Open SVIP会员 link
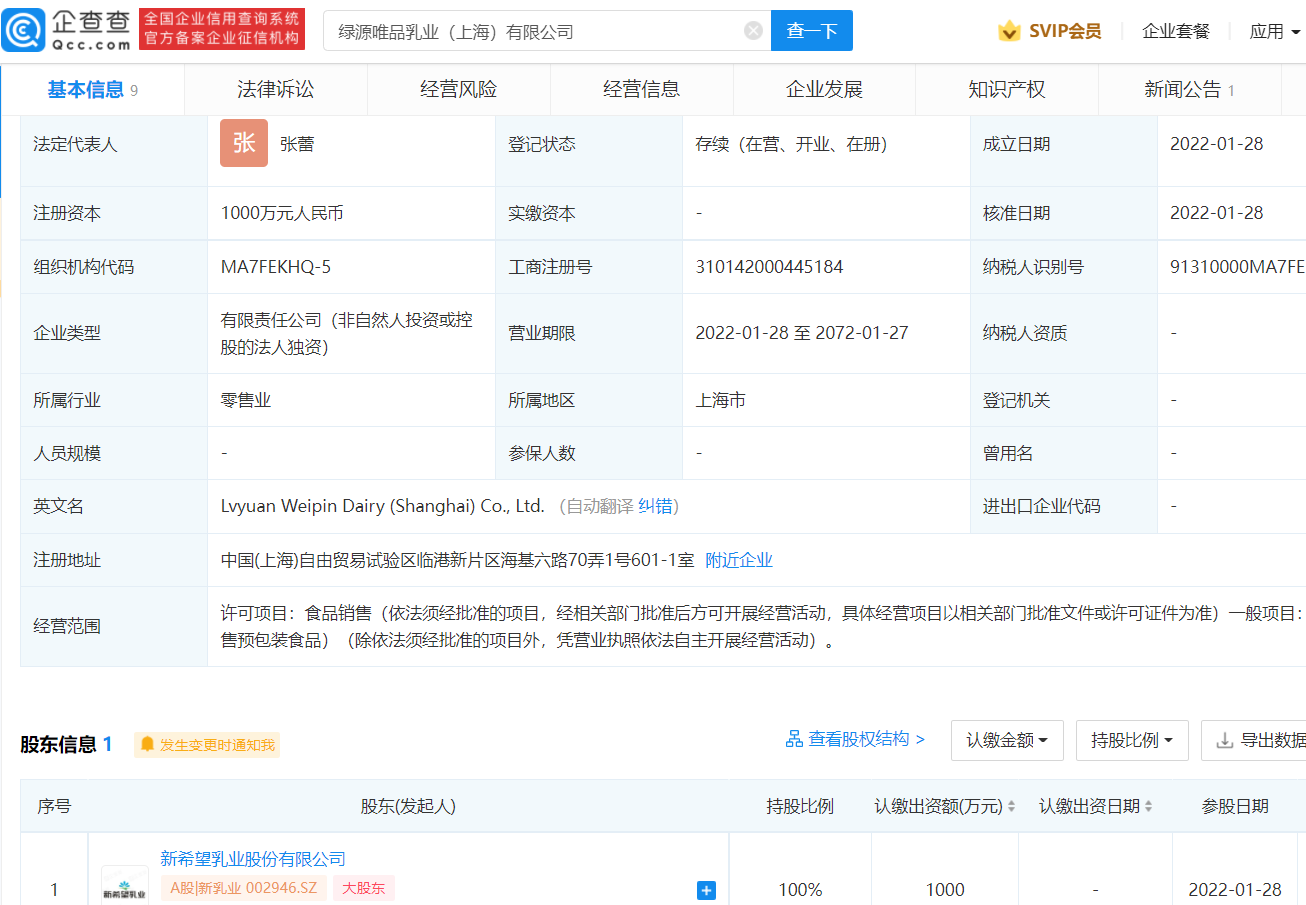 pyautogui.click(x=1065, y=31)
